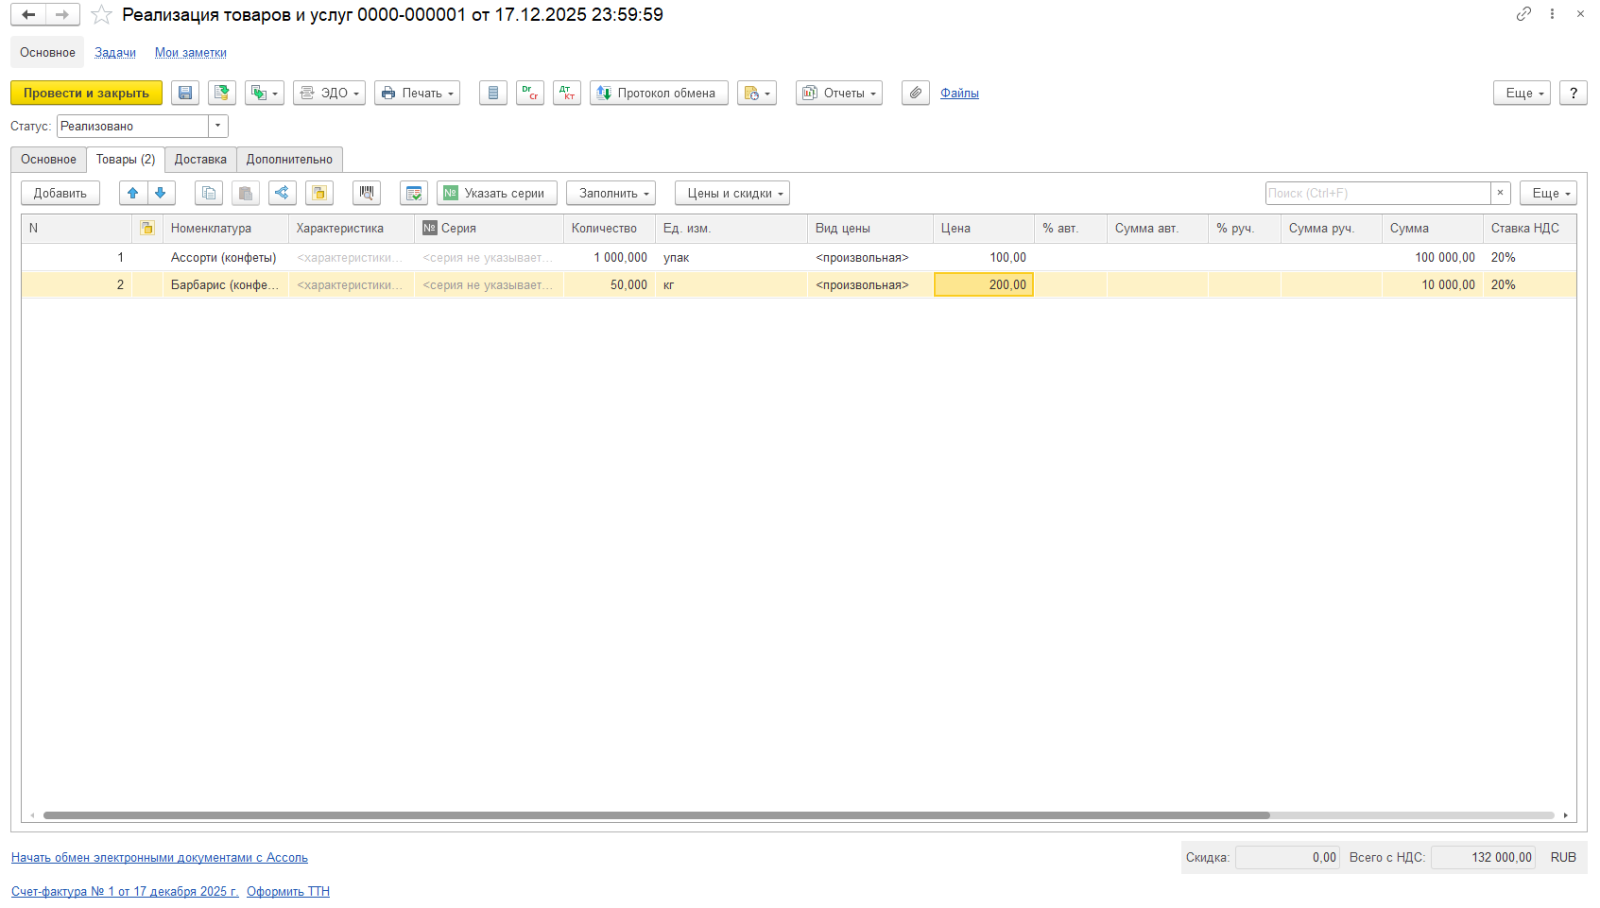Switch to the Доставка tab
Viewport: 1600px width, 908px height.
point(200,160)
